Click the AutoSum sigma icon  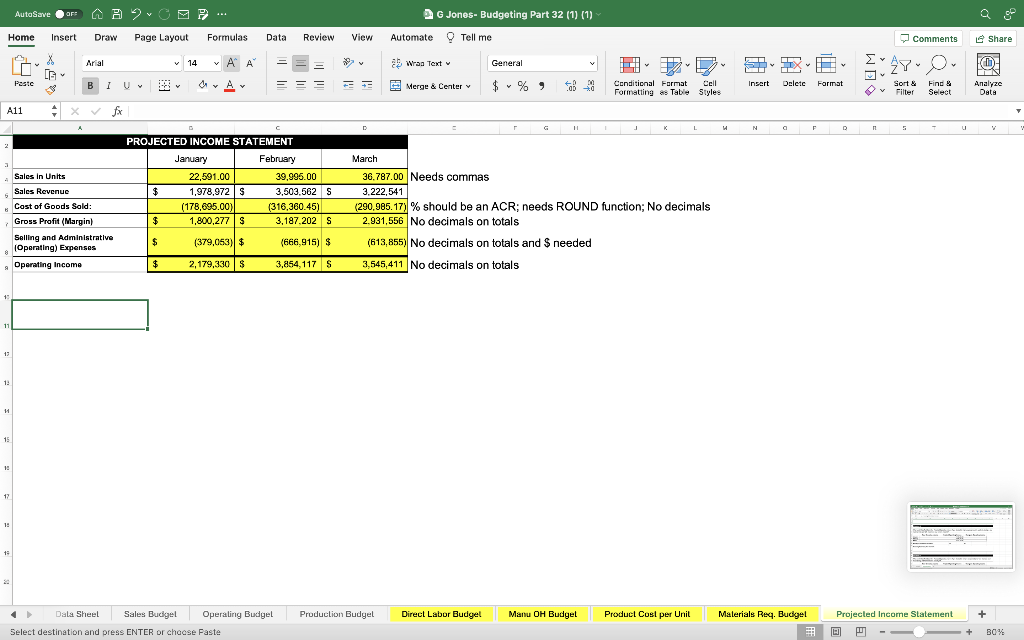click(x=871, y=59)
